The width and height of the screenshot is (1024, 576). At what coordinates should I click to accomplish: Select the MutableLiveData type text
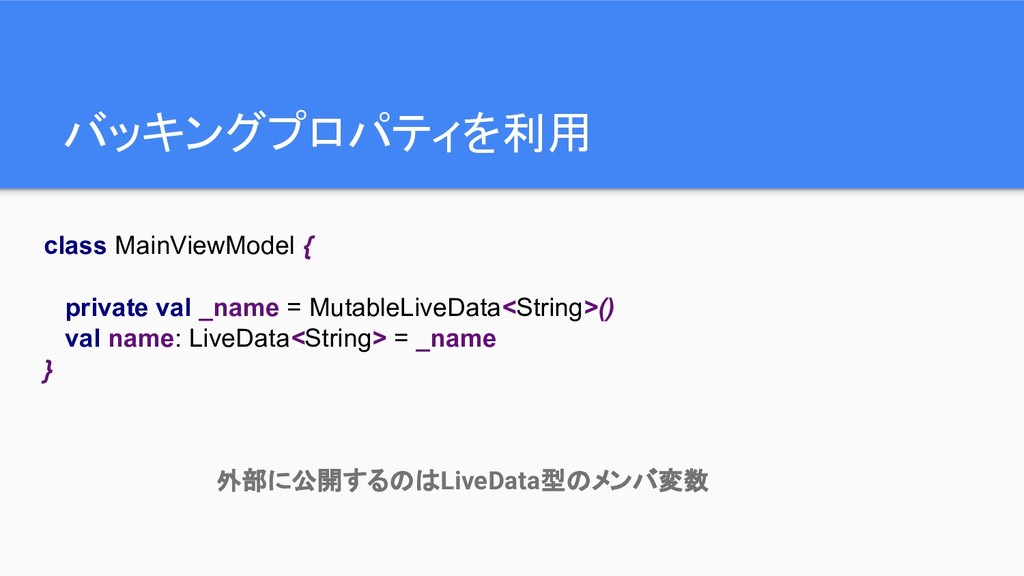point(404,308)
